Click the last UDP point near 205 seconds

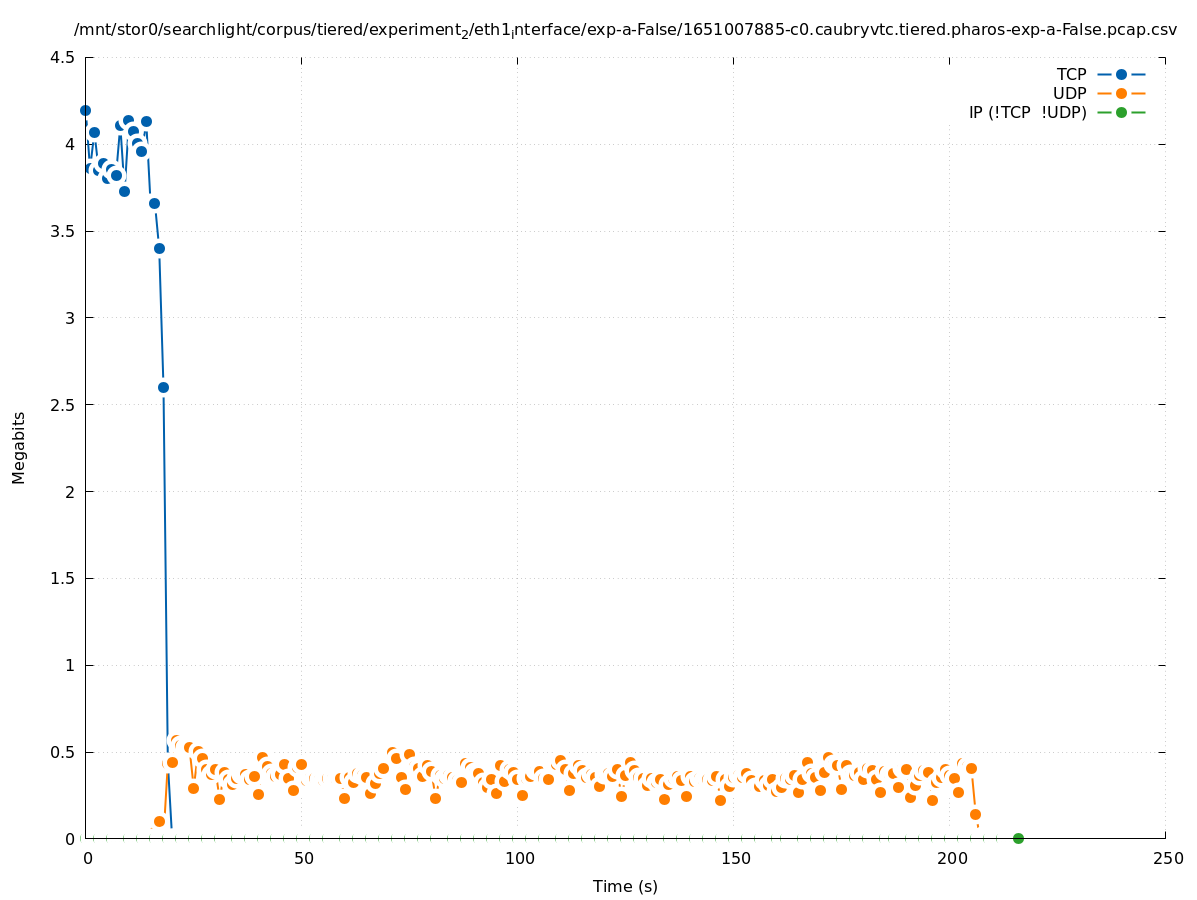[x=975, y=814]
